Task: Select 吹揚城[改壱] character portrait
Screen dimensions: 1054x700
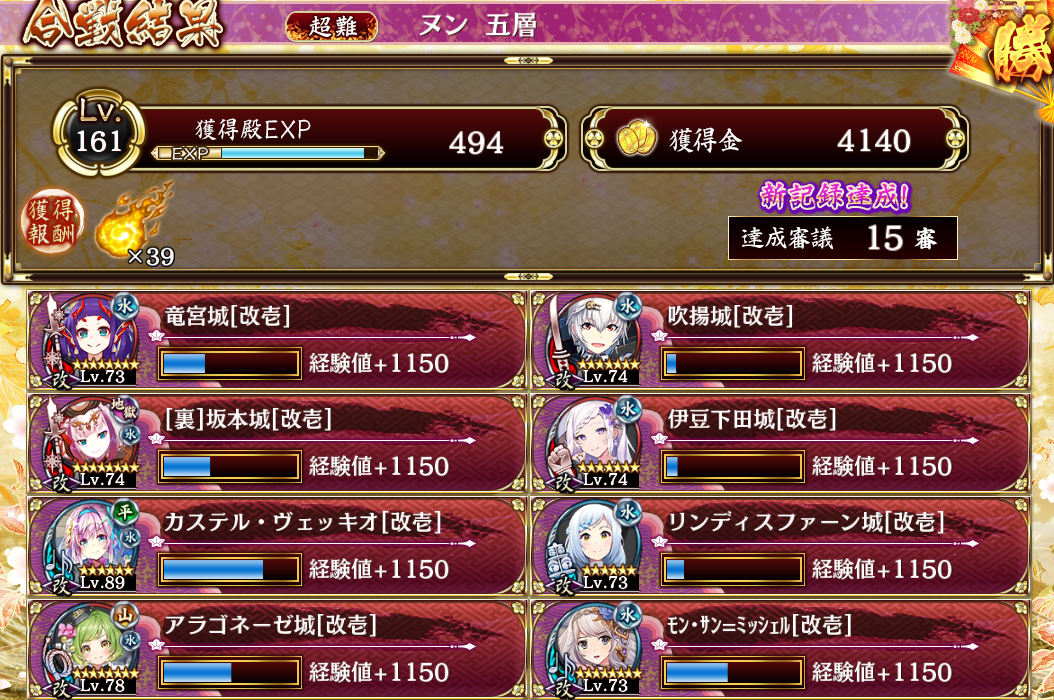Action: (593, 338)
